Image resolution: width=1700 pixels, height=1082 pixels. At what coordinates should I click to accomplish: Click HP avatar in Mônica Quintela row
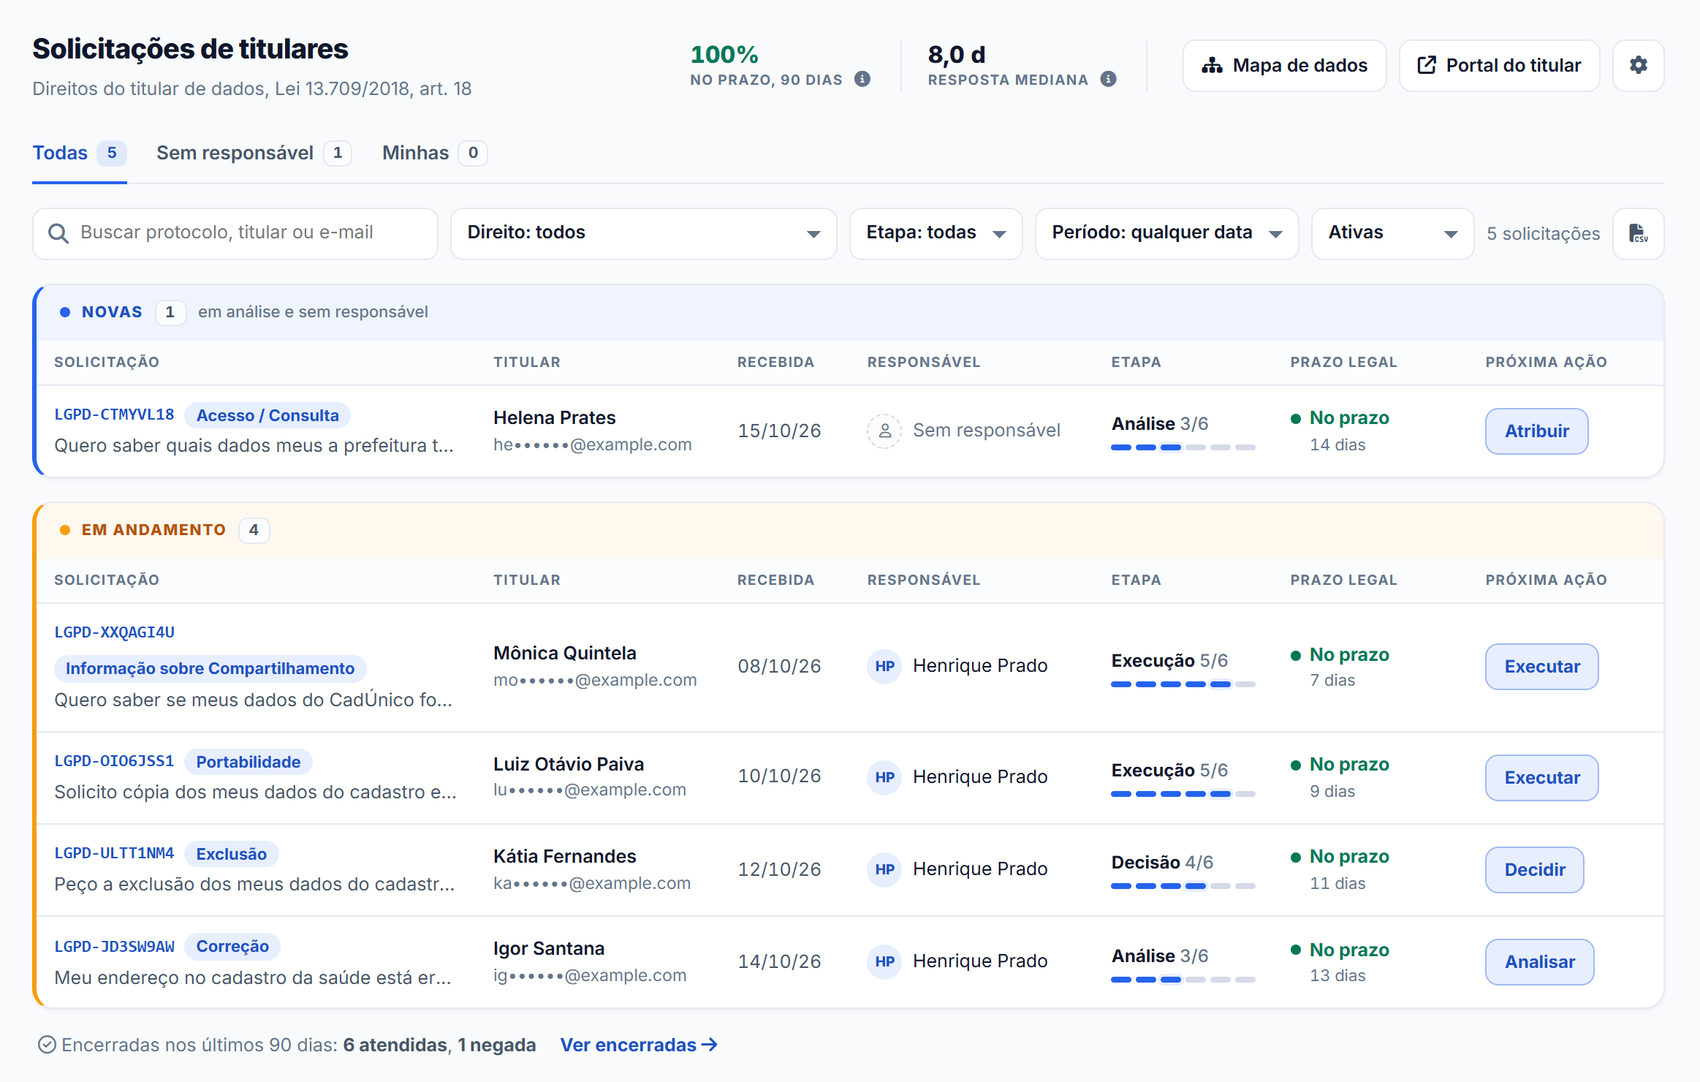884,666
